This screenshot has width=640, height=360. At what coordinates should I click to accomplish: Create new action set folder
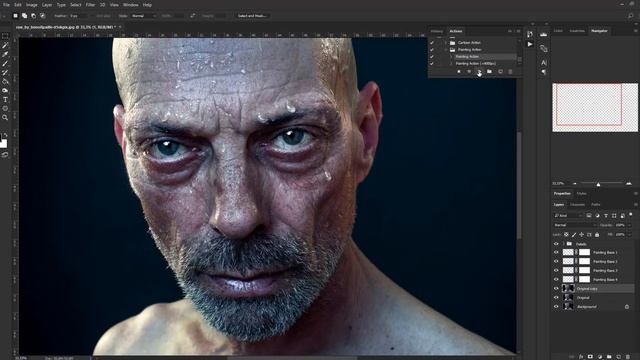[x=489, y=72]
